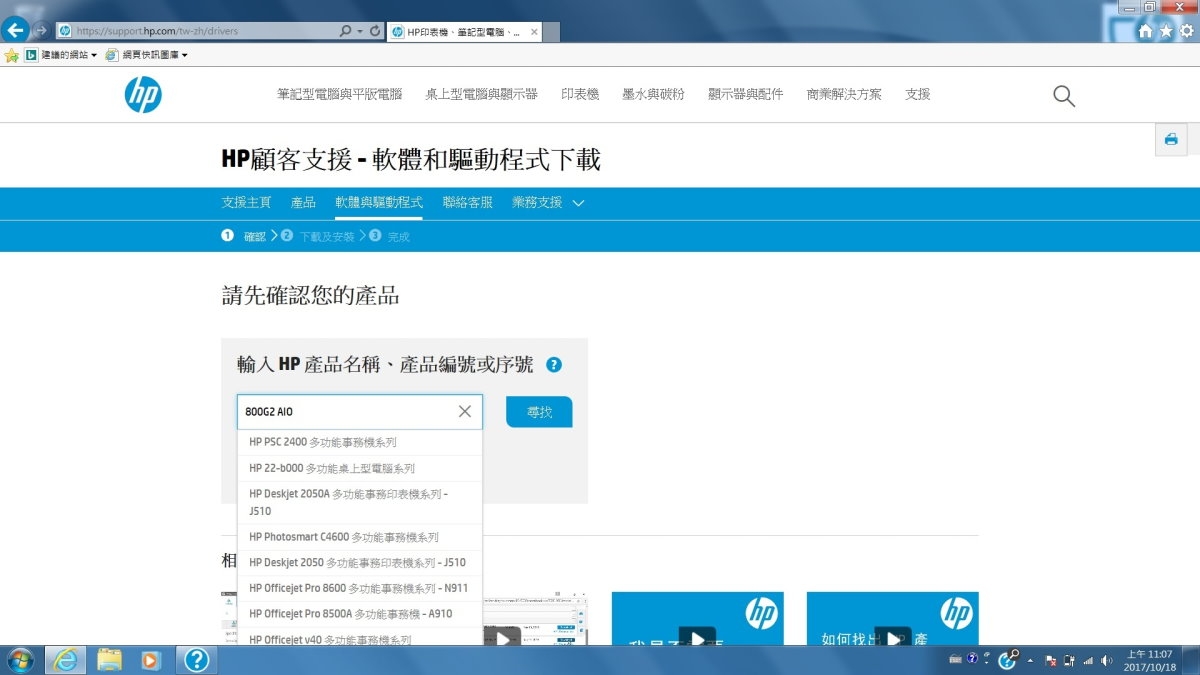This screenshot has height=675, width=1200.
Task: Click the Action Center flag tray icon
Action: (1051, 661)
